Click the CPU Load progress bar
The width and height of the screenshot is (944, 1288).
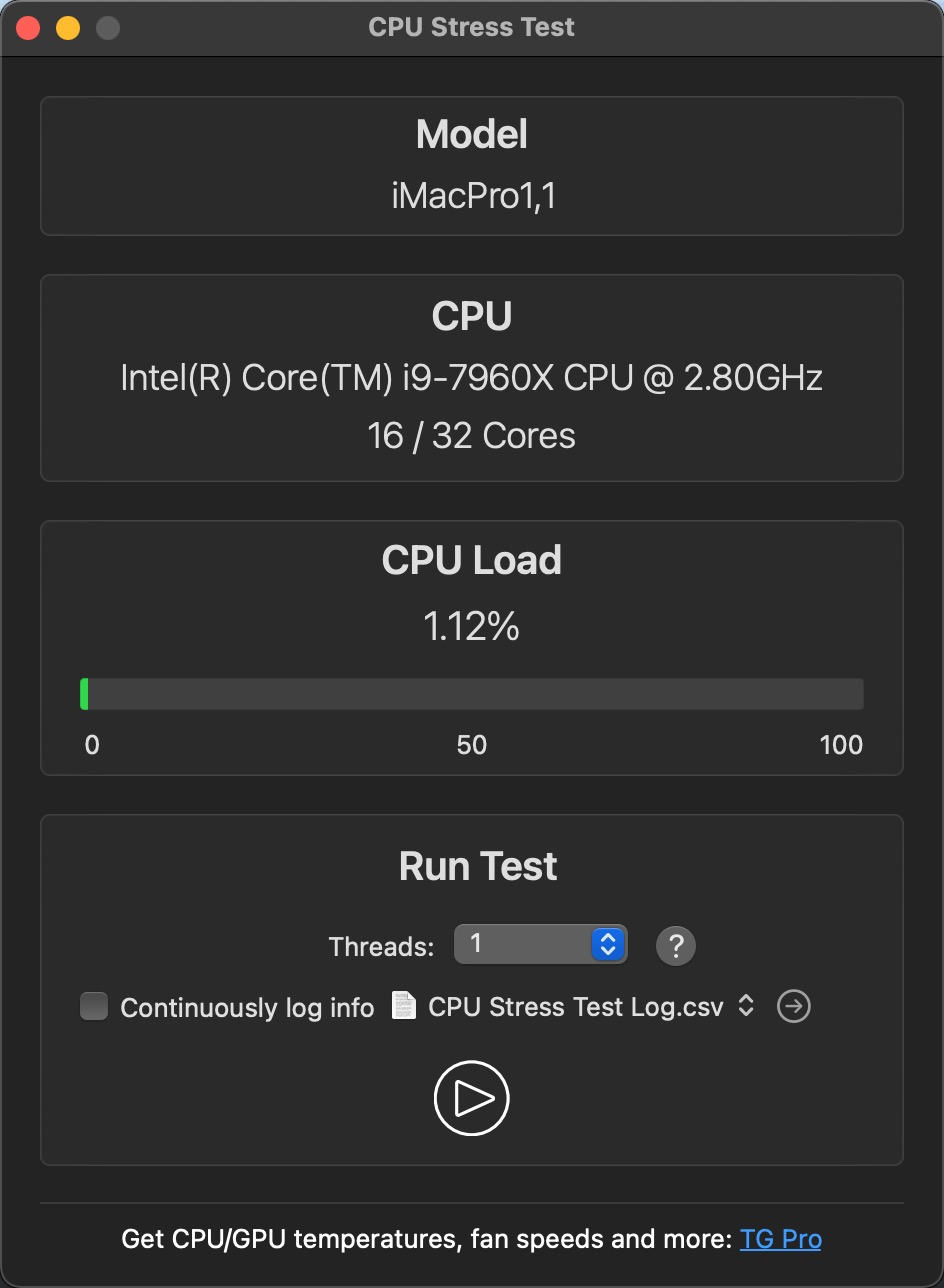472,694
